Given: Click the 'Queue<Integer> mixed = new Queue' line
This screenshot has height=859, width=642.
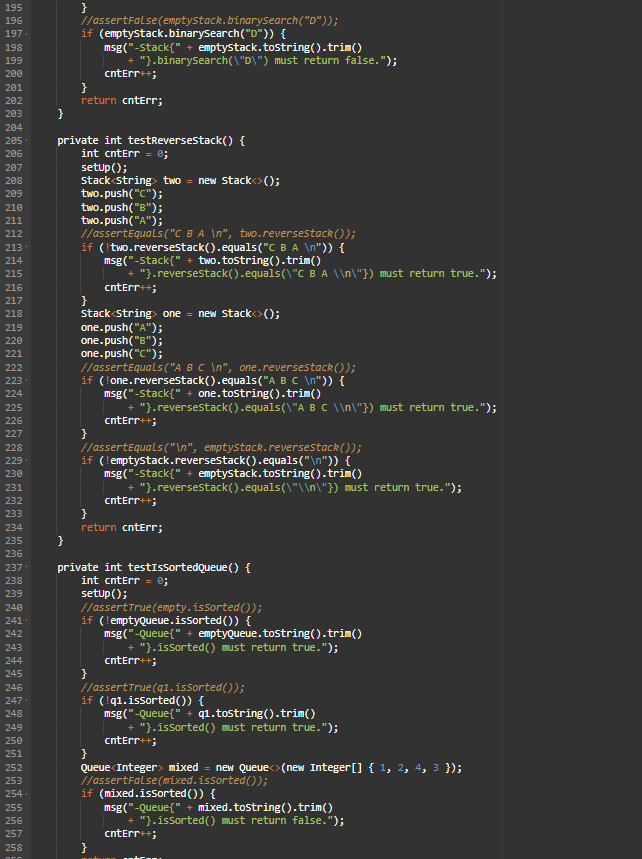Looking at the screenshot, I should pos(271,768).
